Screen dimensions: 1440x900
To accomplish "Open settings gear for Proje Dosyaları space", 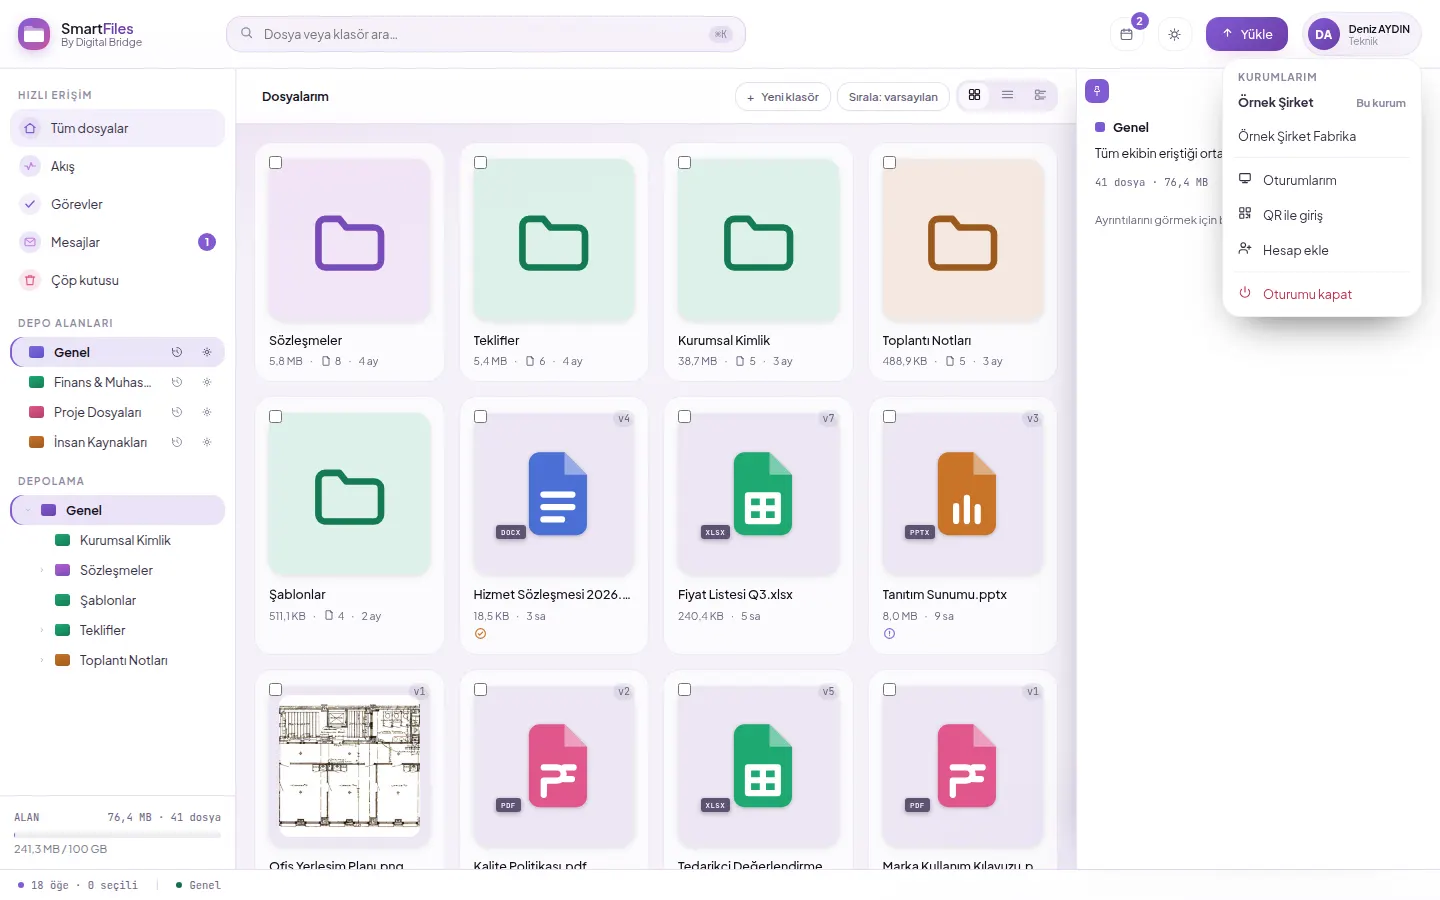I will (x=207, y=412).
